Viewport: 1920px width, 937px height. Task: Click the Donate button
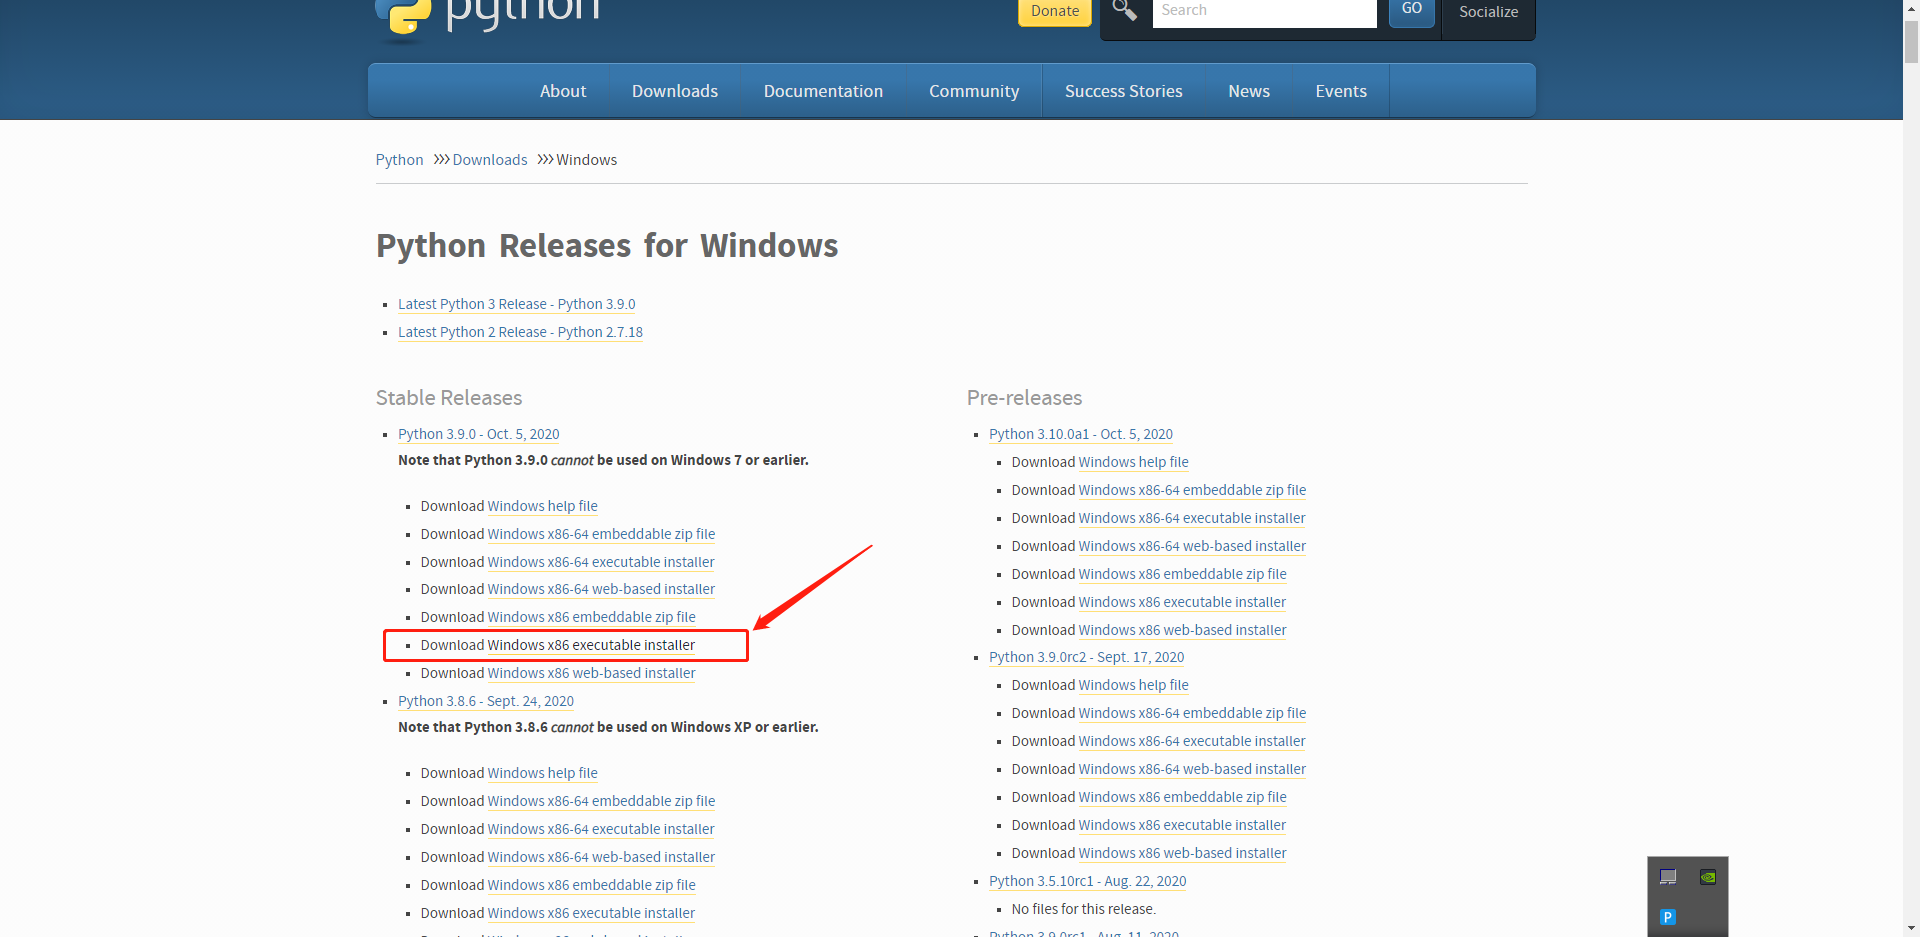(1055, 11)
